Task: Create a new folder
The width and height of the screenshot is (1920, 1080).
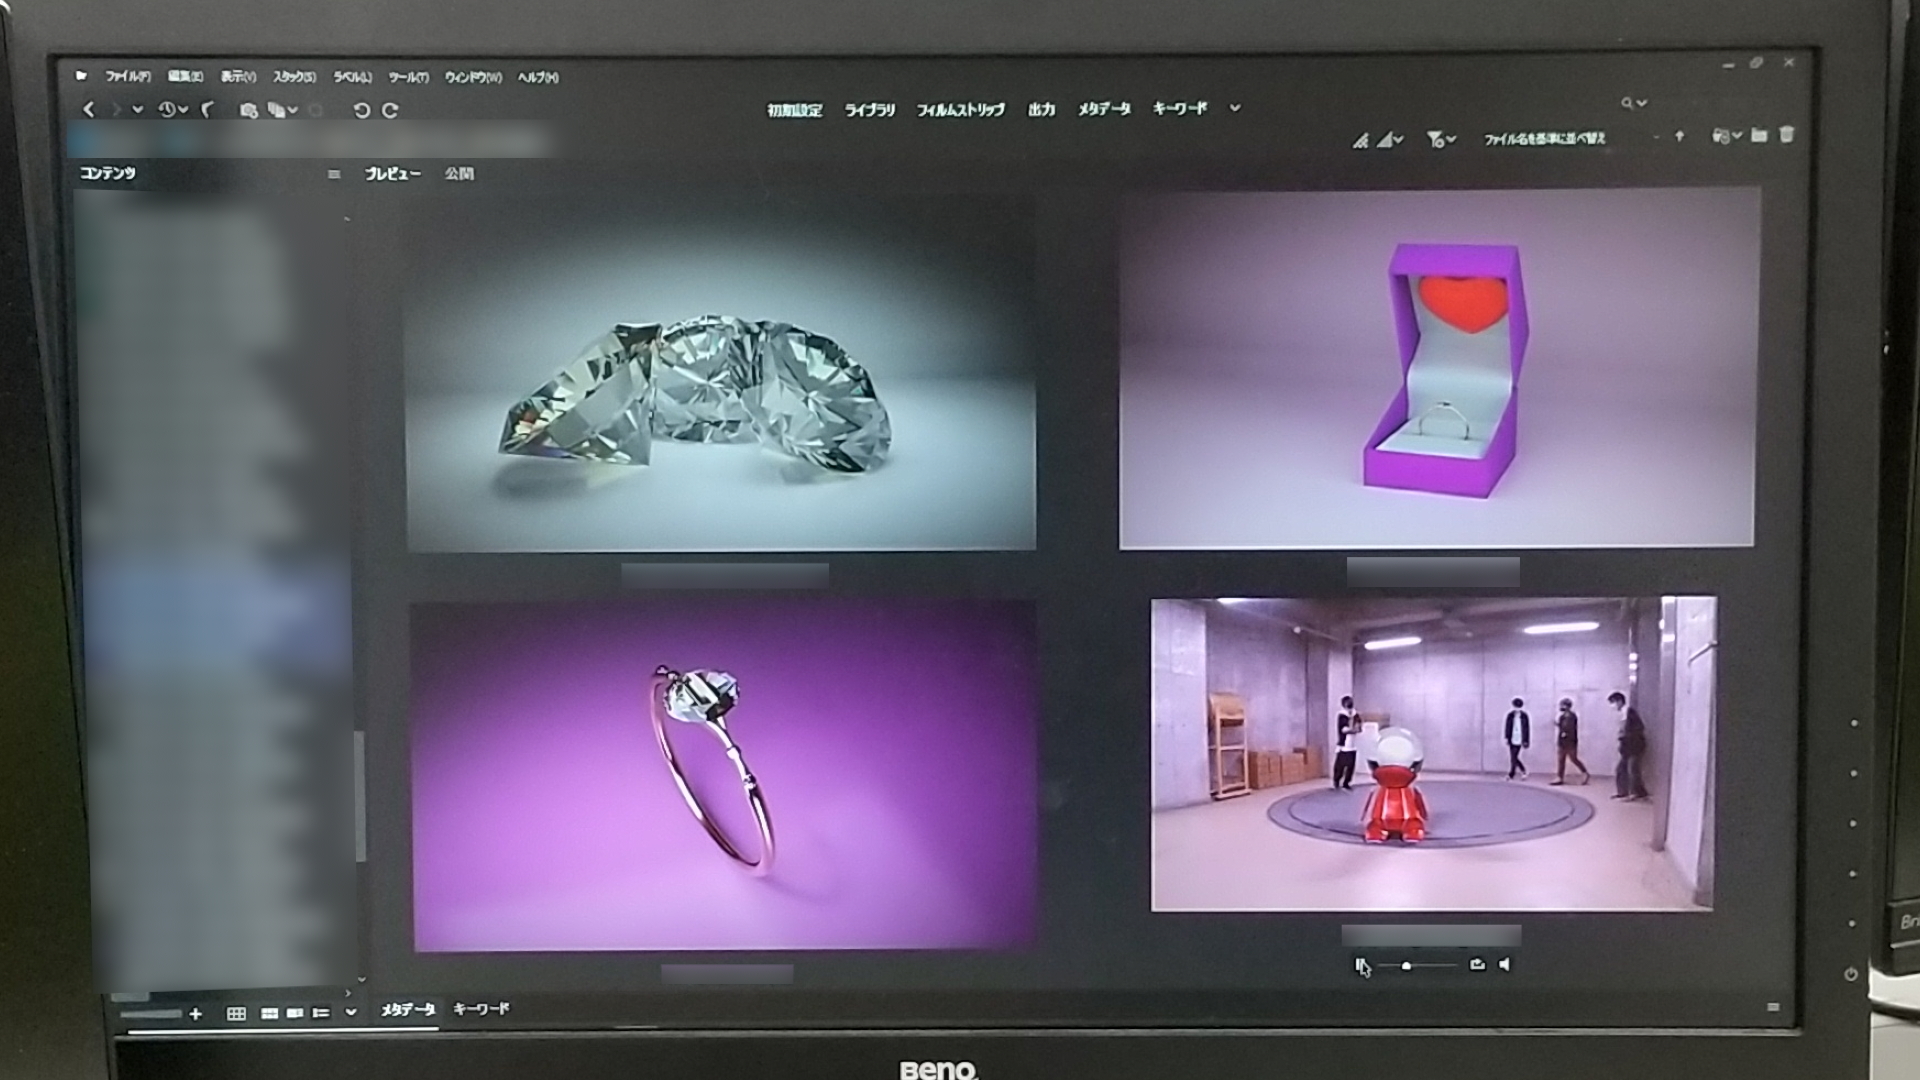Action: [1759, 135]
